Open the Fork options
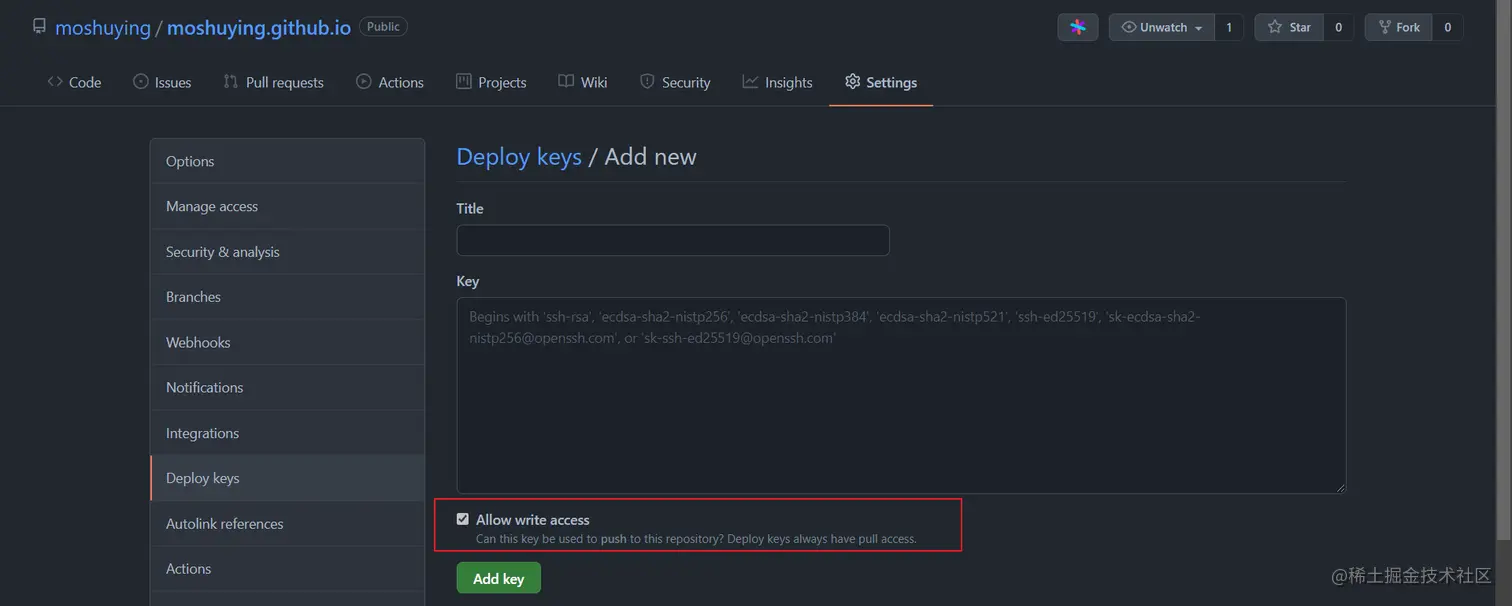The height and width of the screenshot is (606, 1512). [1398, 27]
